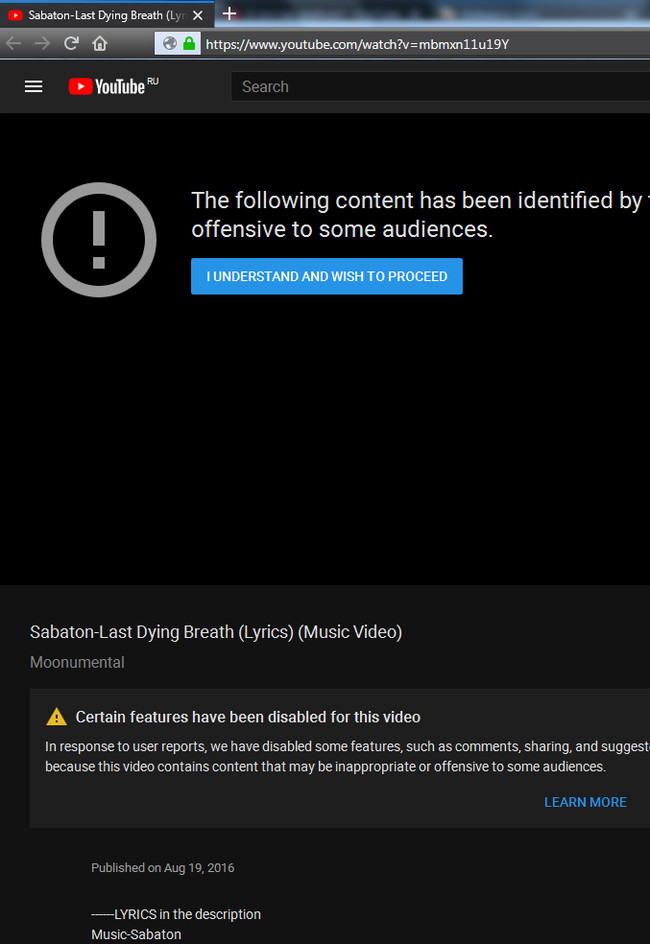Open the Moonumental channel link
The image size is (650, 944).
(77, 662)
